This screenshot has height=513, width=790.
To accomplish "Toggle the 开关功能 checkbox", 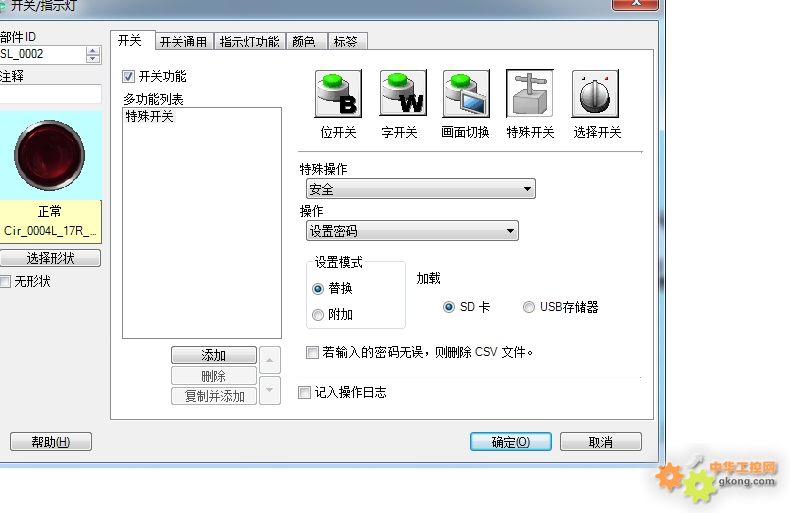I will (x=128, y=77).
